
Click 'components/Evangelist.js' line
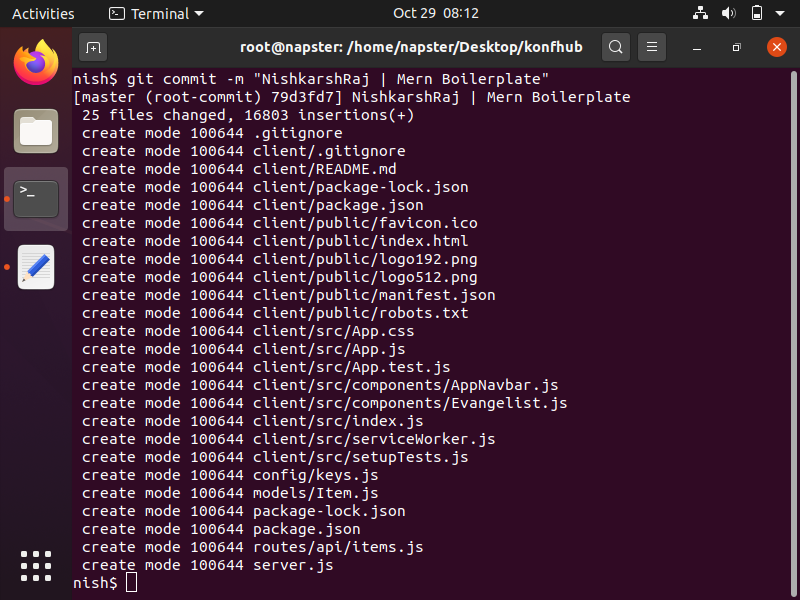point(324,403)
